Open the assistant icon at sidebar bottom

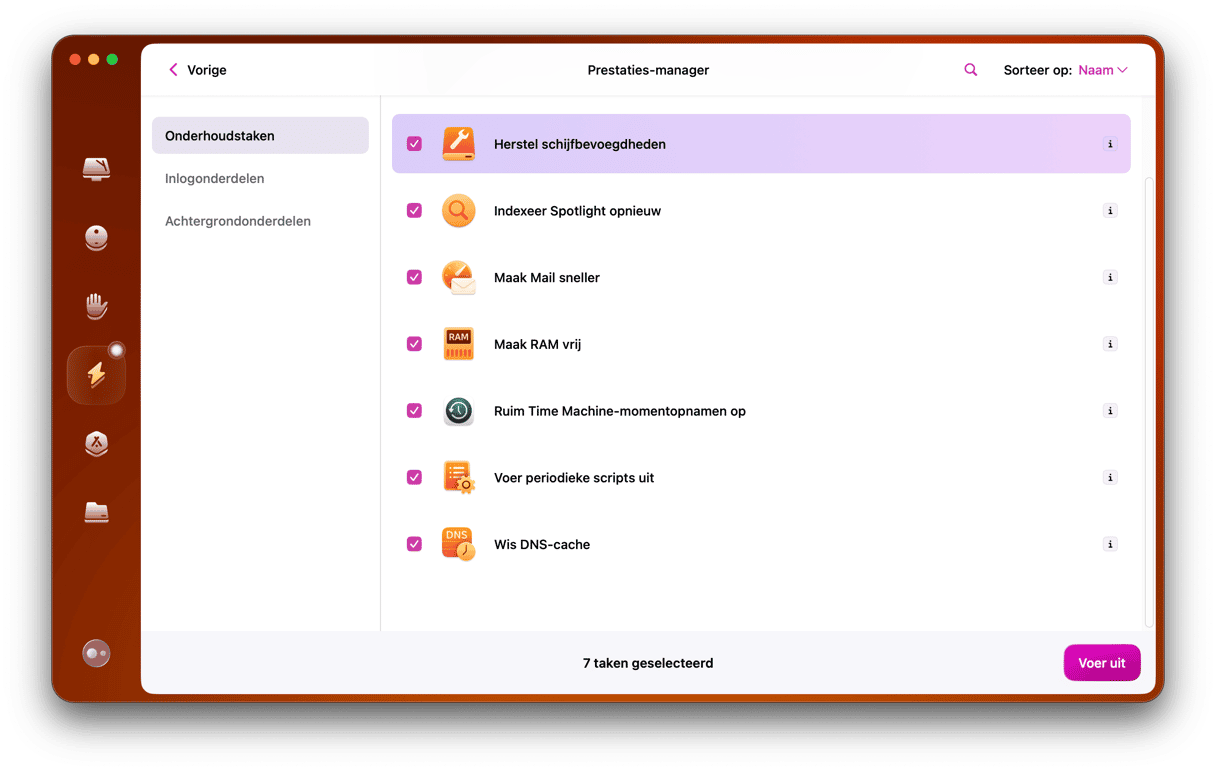point(96,653)
